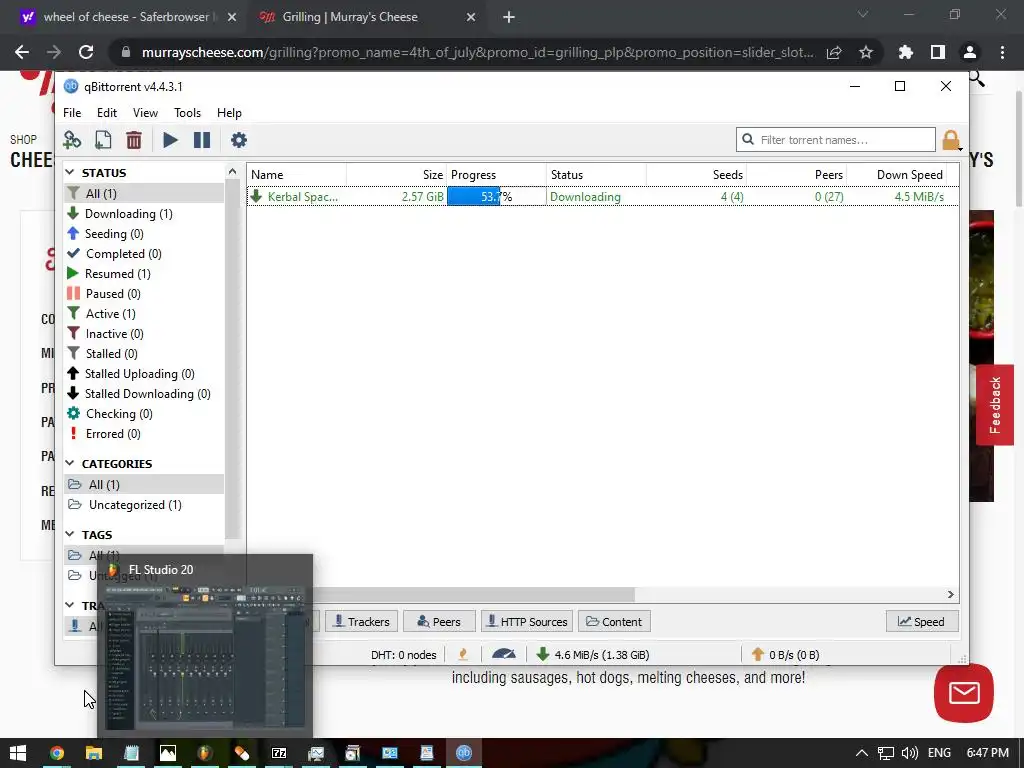Open the Peers tab
The height and width of the screenshot is (768, 1024).
pos(439,622)
